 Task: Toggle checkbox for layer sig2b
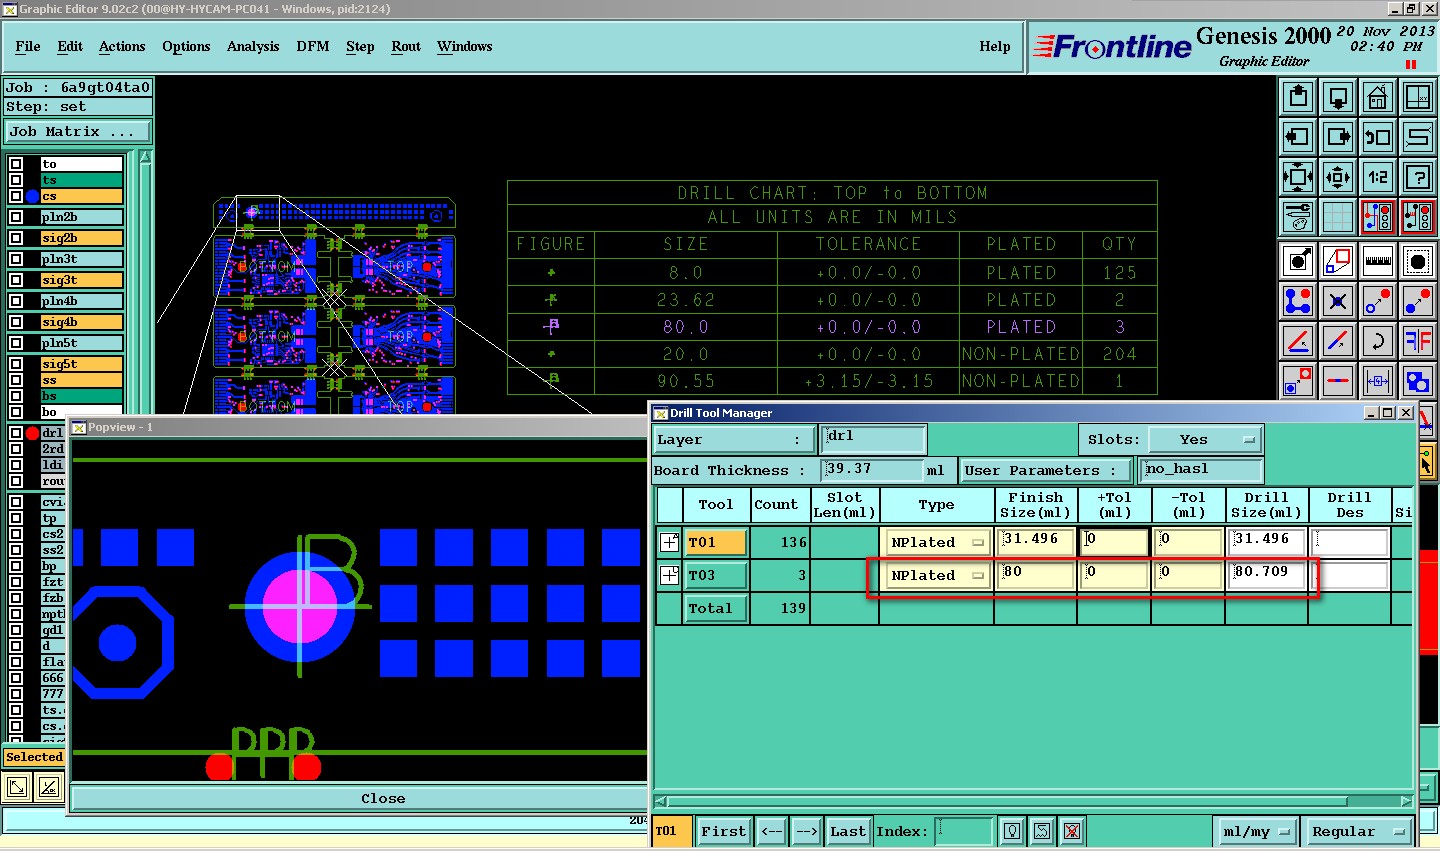(16, 238)
